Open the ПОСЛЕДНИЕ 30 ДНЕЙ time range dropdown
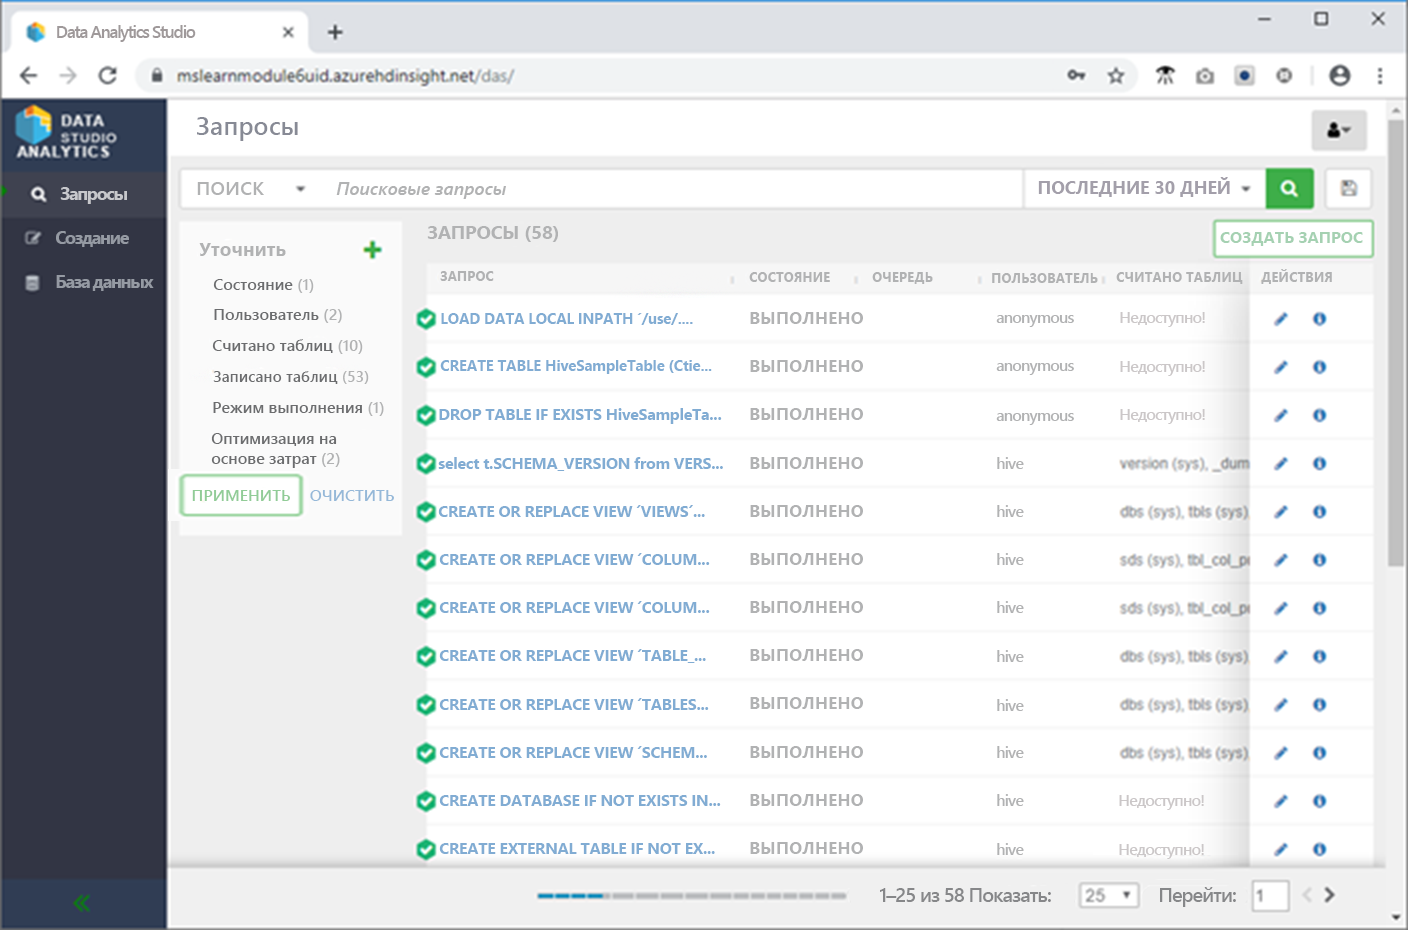 pos(1143,188)
